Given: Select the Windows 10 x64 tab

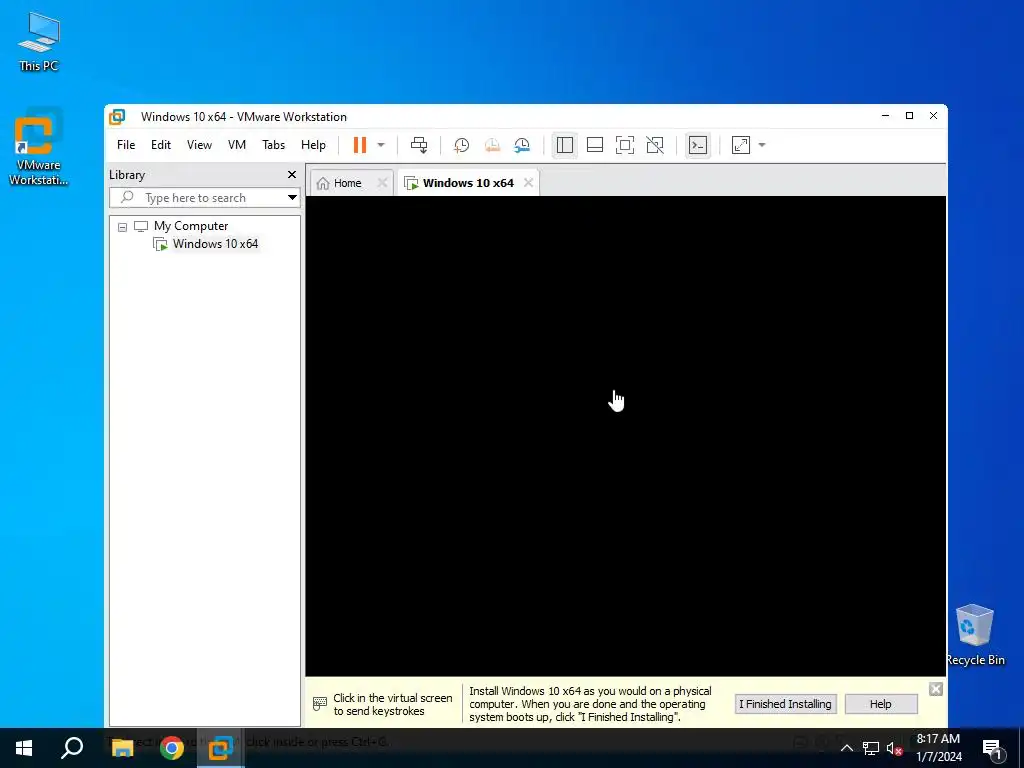Looking at the screenshot, I should click(x=468, y=184).
